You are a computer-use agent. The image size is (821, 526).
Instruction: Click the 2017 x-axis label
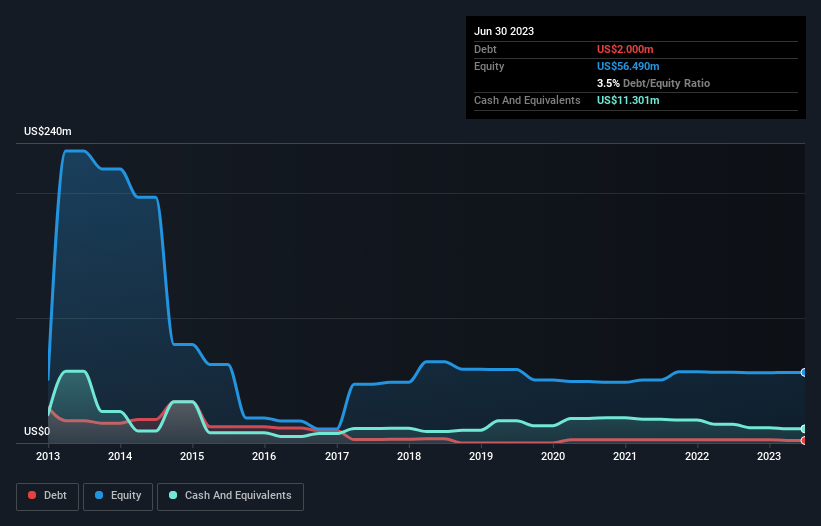337,456
